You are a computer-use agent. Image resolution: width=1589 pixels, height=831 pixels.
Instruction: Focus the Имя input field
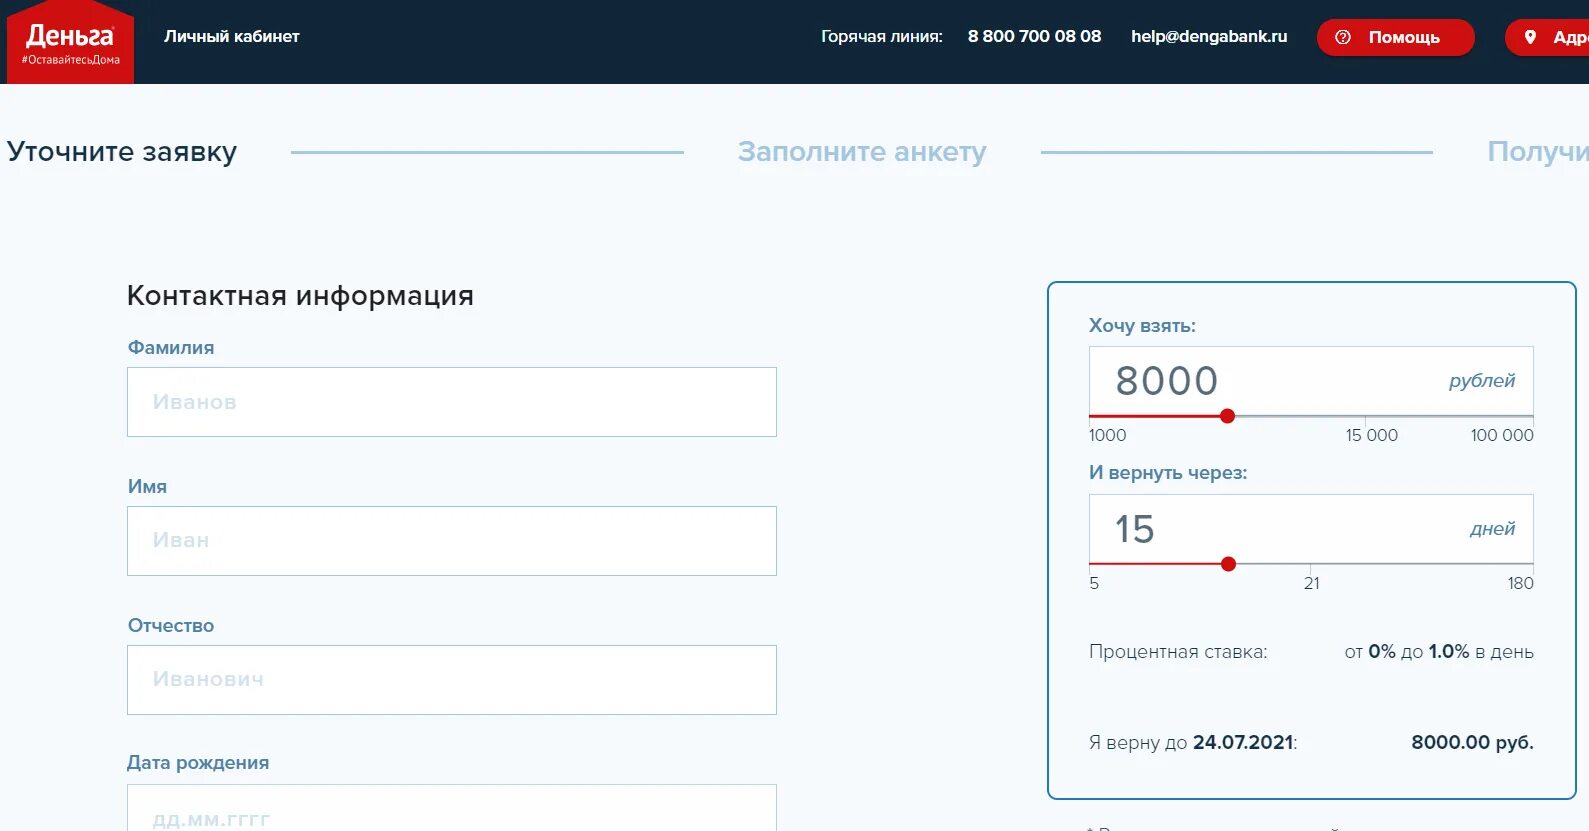coord(452,541)
